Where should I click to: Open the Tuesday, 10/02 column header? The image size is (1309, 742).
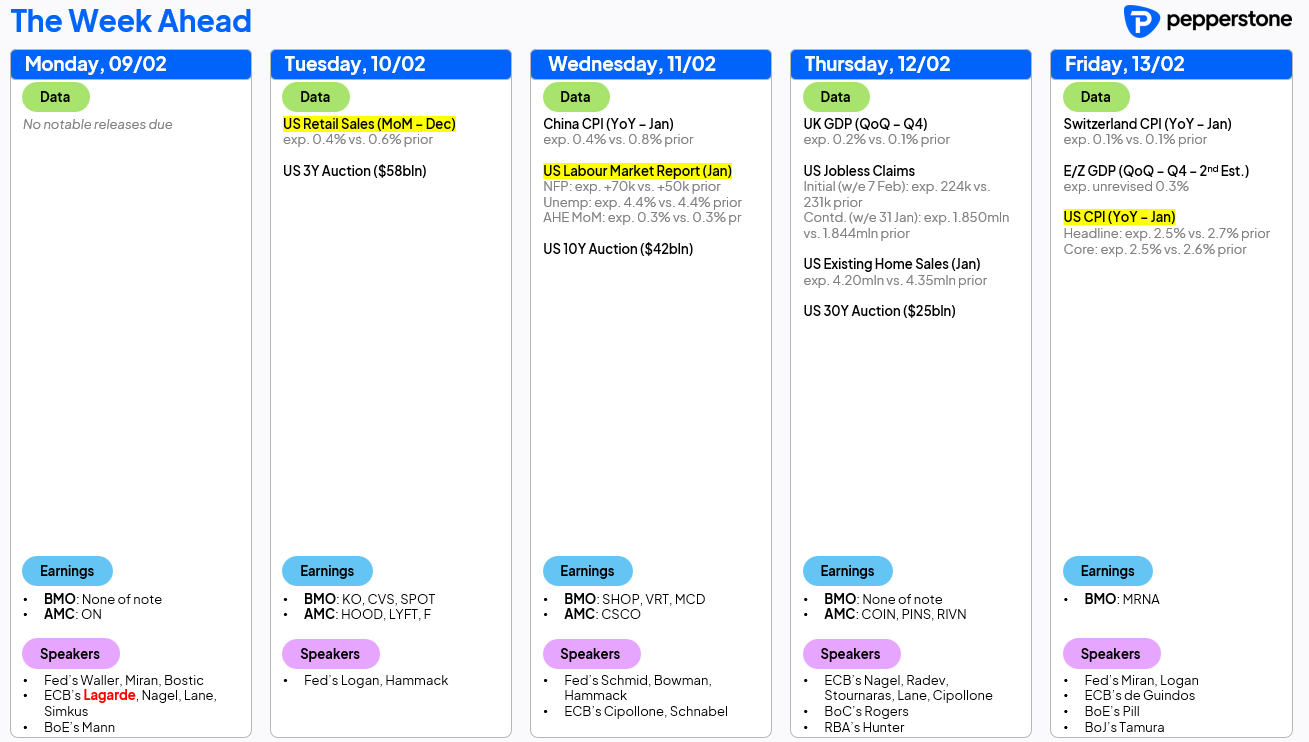coord(391,64)
